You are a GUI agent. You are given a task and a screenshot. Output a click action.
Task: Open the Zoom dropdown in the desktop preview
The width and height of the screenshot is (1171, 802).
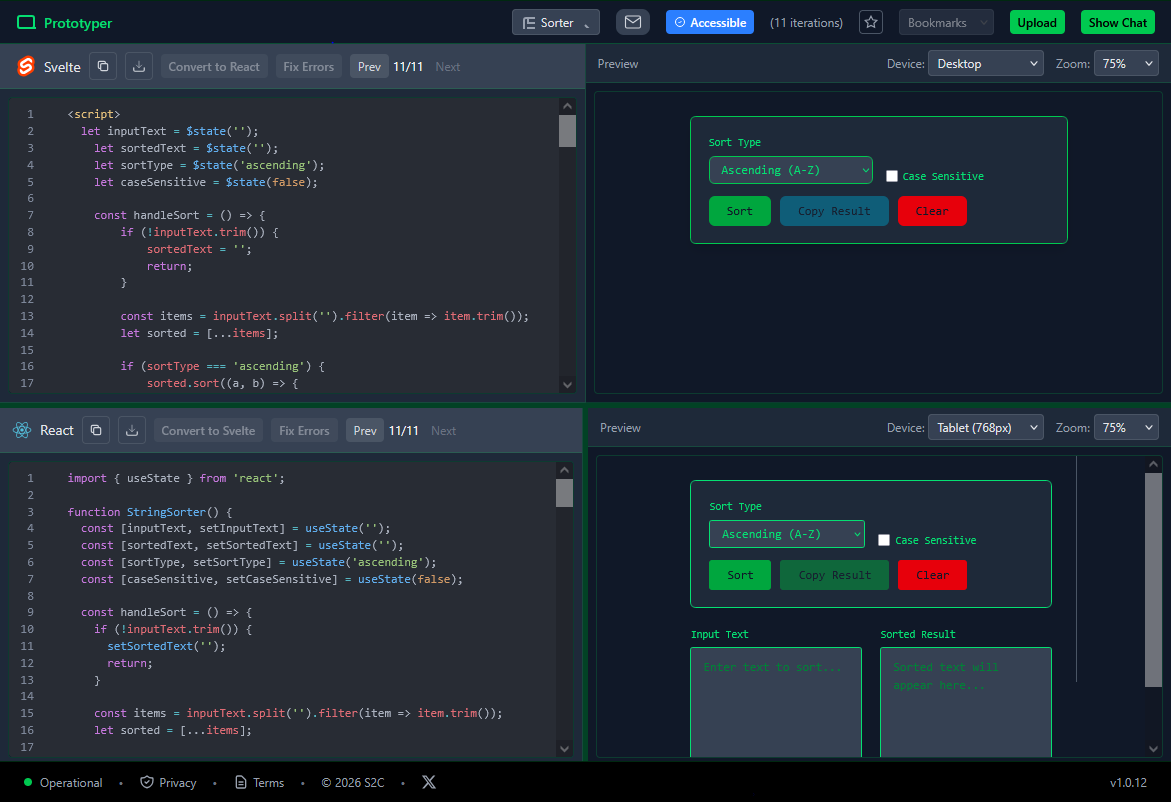[x=1126, y=63]
